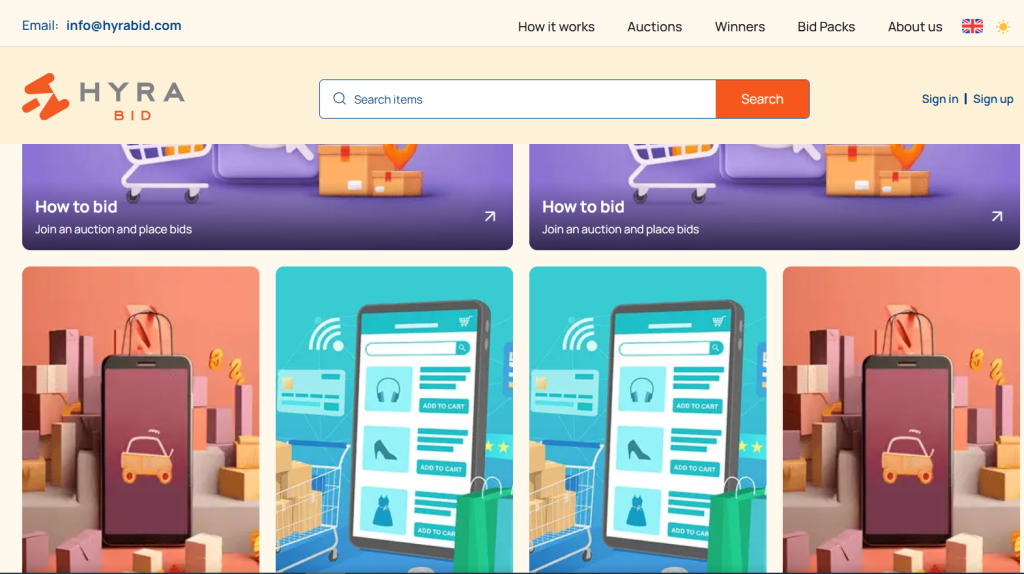Open the UK flag language selector
The height and width of the screenshot is (574, 1024).
[972, 26]
